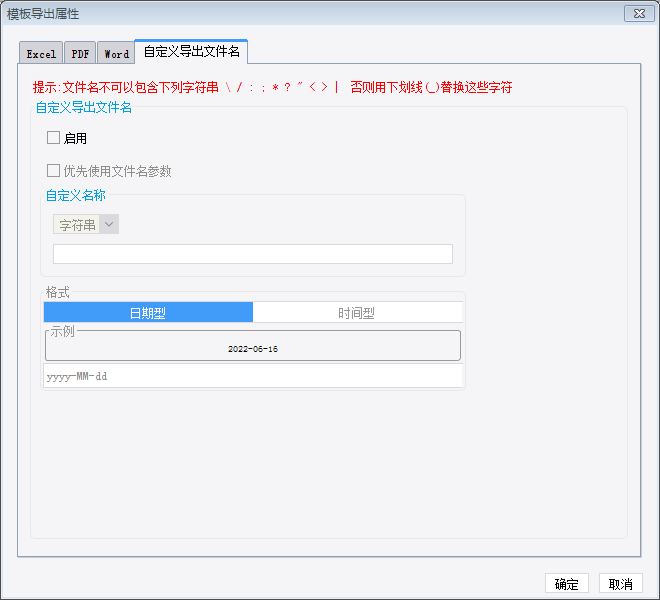Confirm with the 确定 button
Image resolution: width=660 pixels, height=600 pixels.
(567, 584)
